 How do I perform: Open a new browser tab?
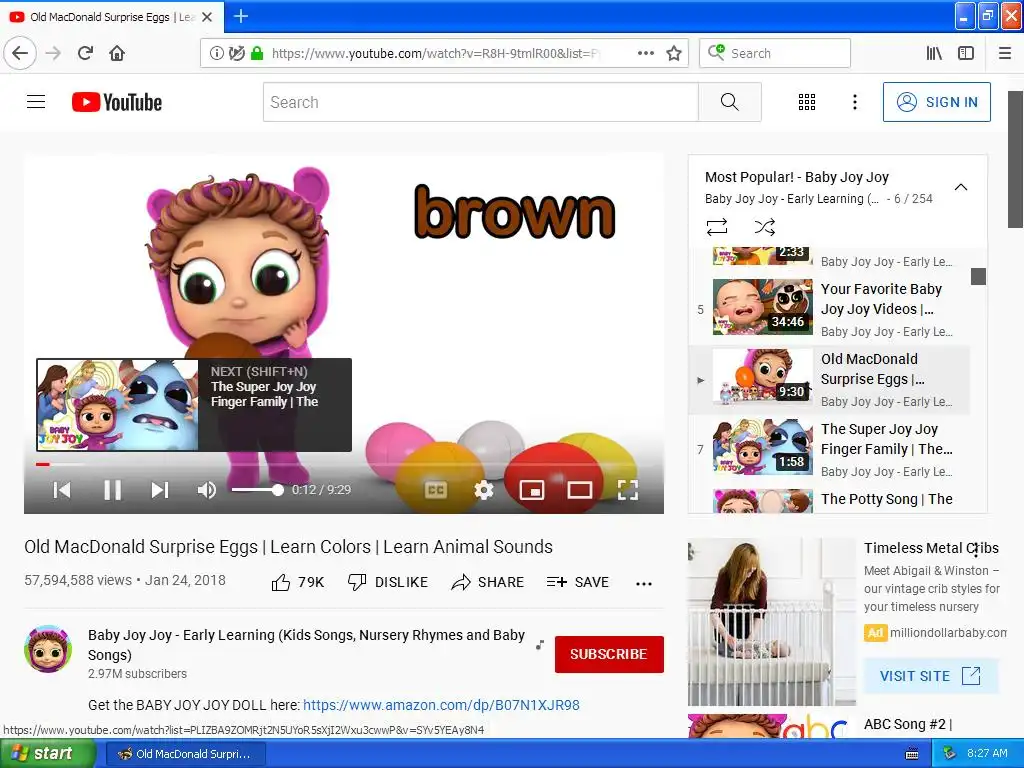pos(240,16)
